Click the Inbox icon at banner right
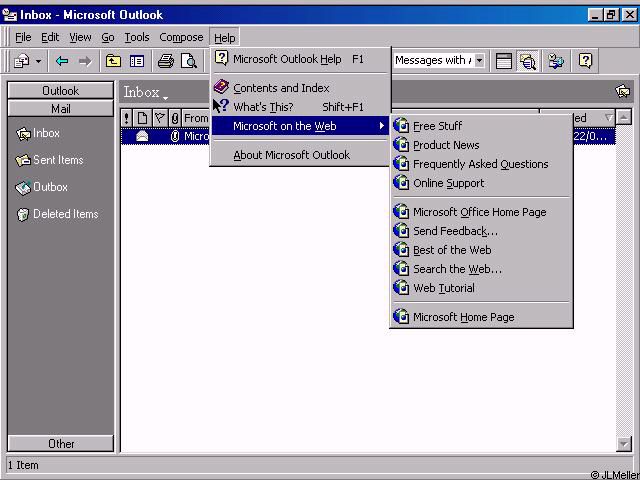 (x=622, y=91)
